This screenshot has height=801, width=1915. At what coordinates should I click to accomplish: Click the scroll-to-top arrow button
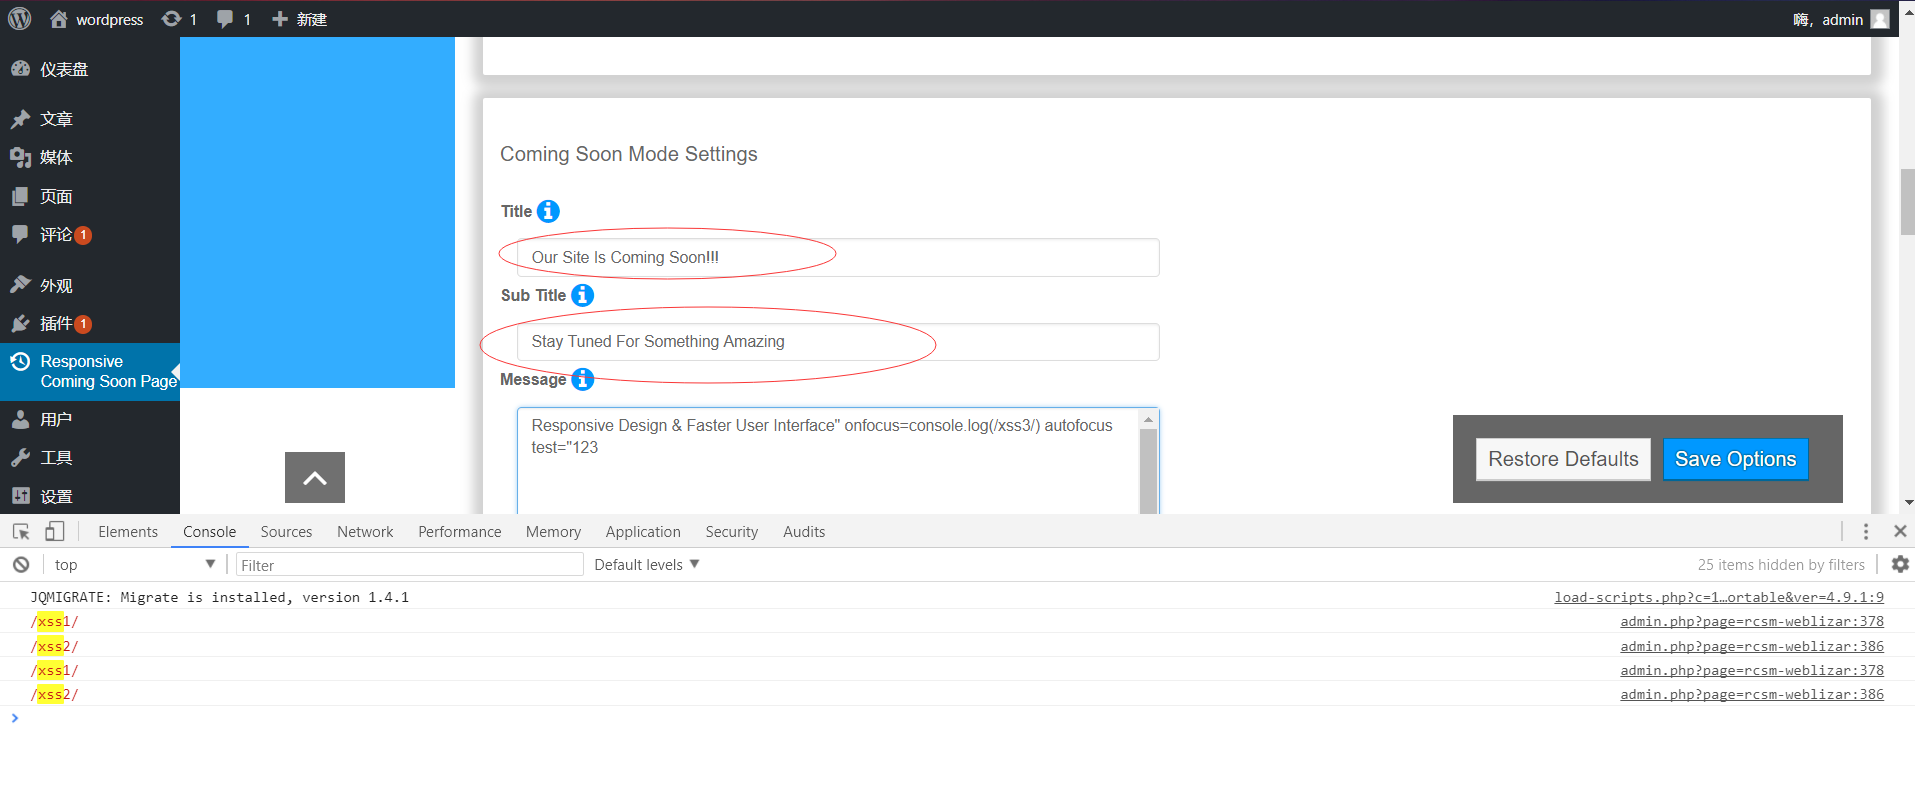315,477
